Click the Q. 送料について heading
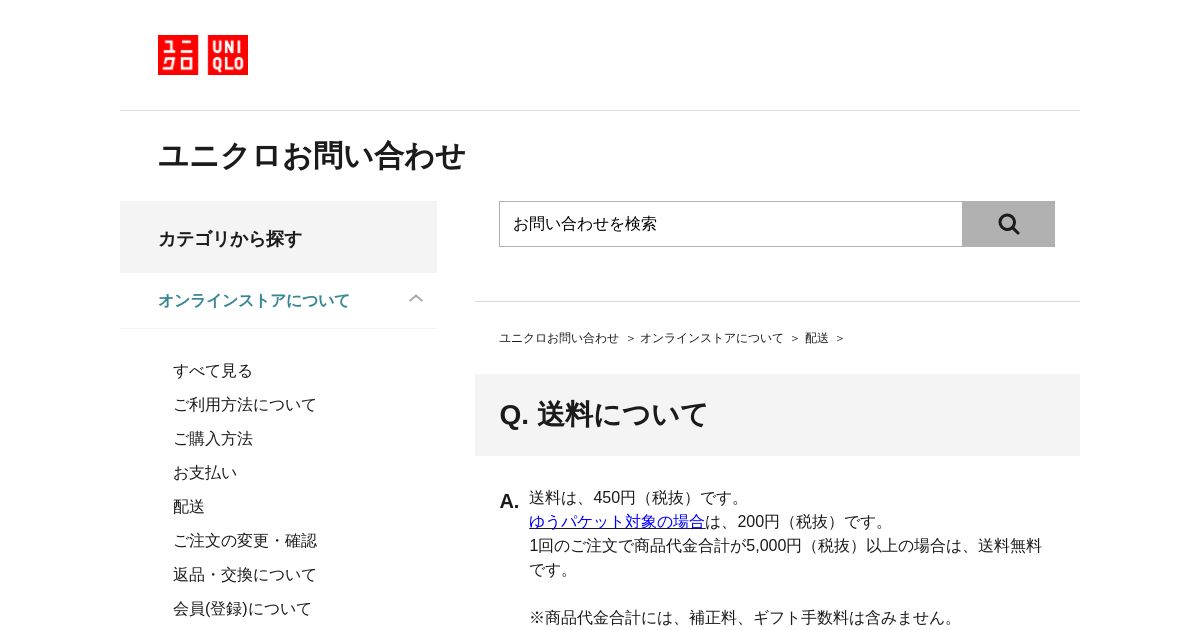This screenshot has height=630, width=1200. pos(603,415)
